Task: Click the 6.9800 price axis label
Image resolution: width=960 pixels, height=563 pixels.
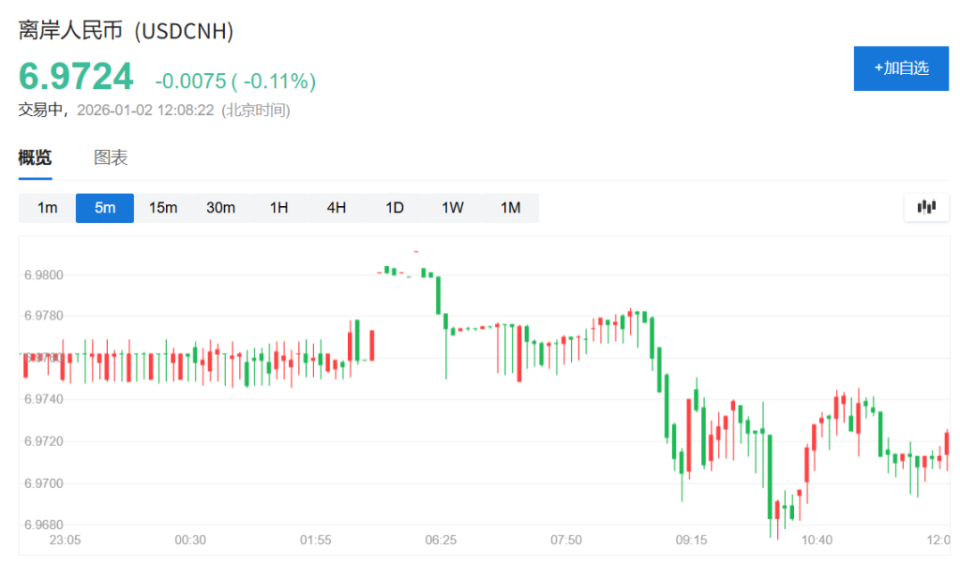Action: 42,275
